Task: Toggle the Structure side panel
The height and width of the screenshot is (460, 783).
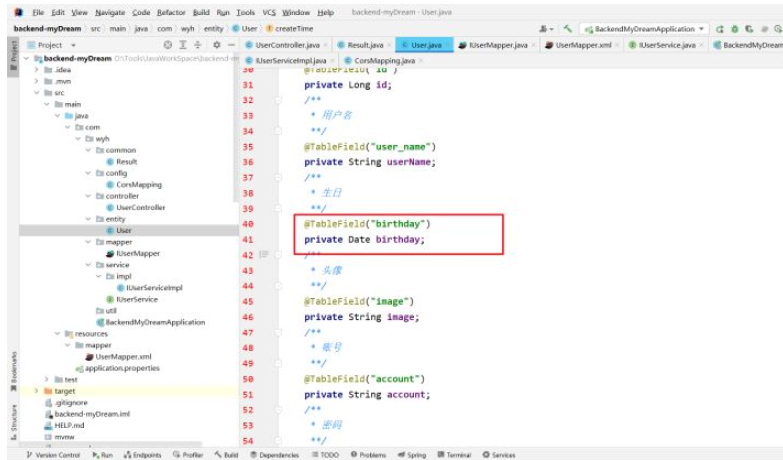Action: tap(14, 420)
